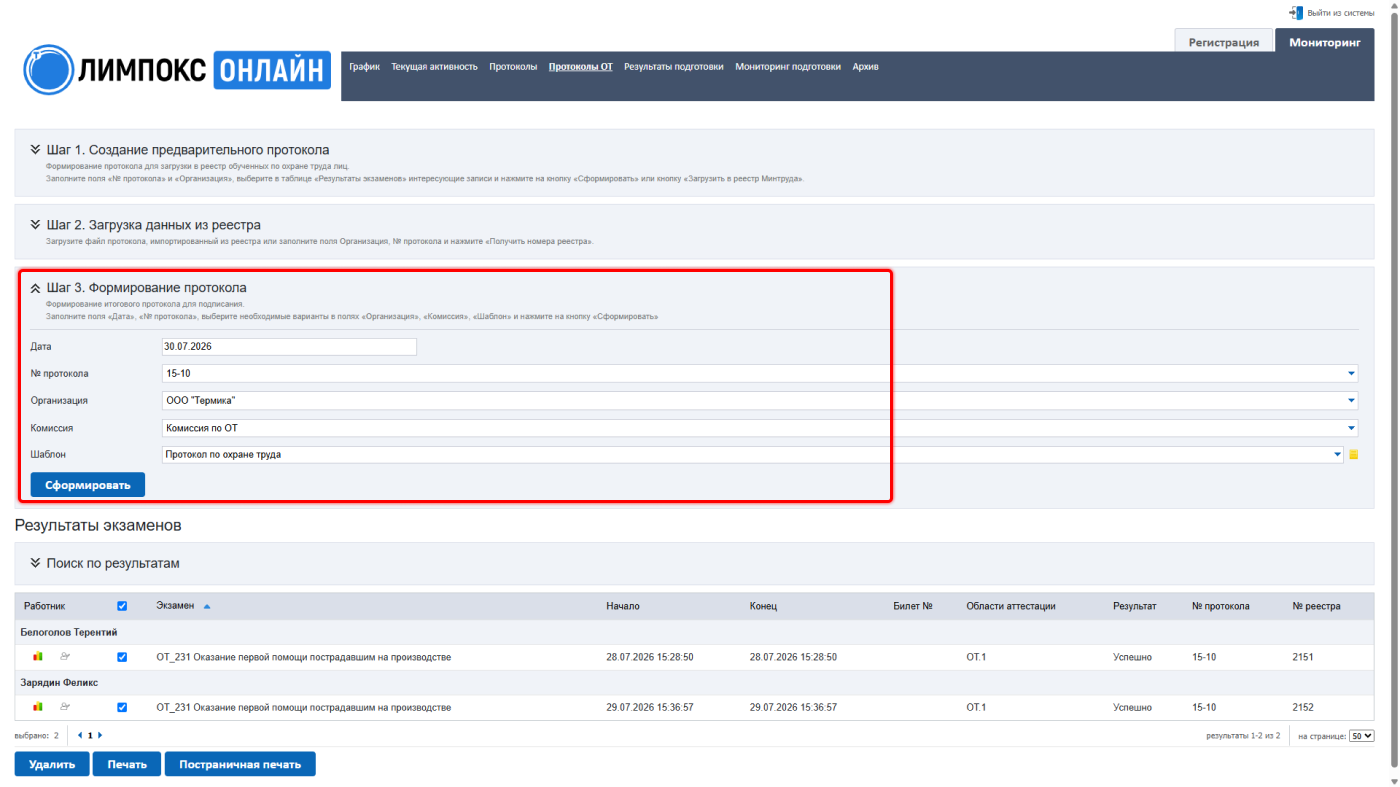The height and width of the screenshot is (787, 1400).
Task: Open the yellow template icon beside Шаблон
Action: point(1353,454)
